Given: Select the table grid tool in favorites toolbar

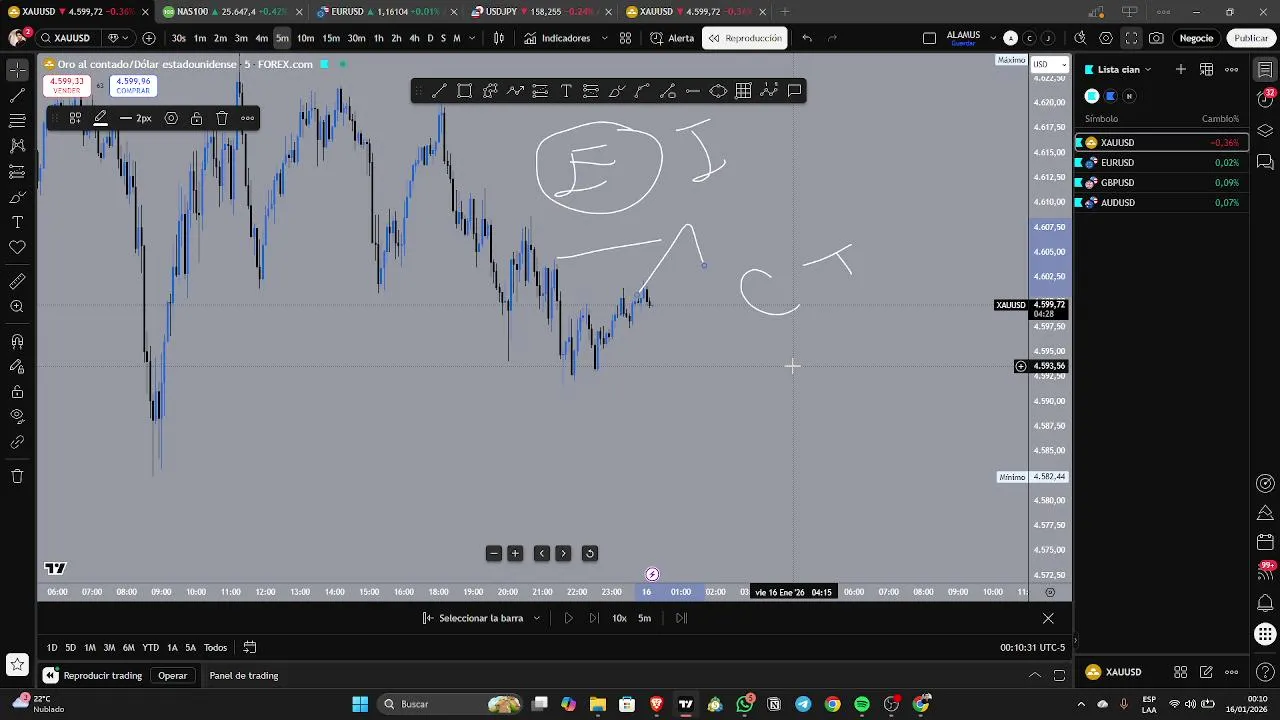Looking at the screenshot, I should (x=743, y=91).
